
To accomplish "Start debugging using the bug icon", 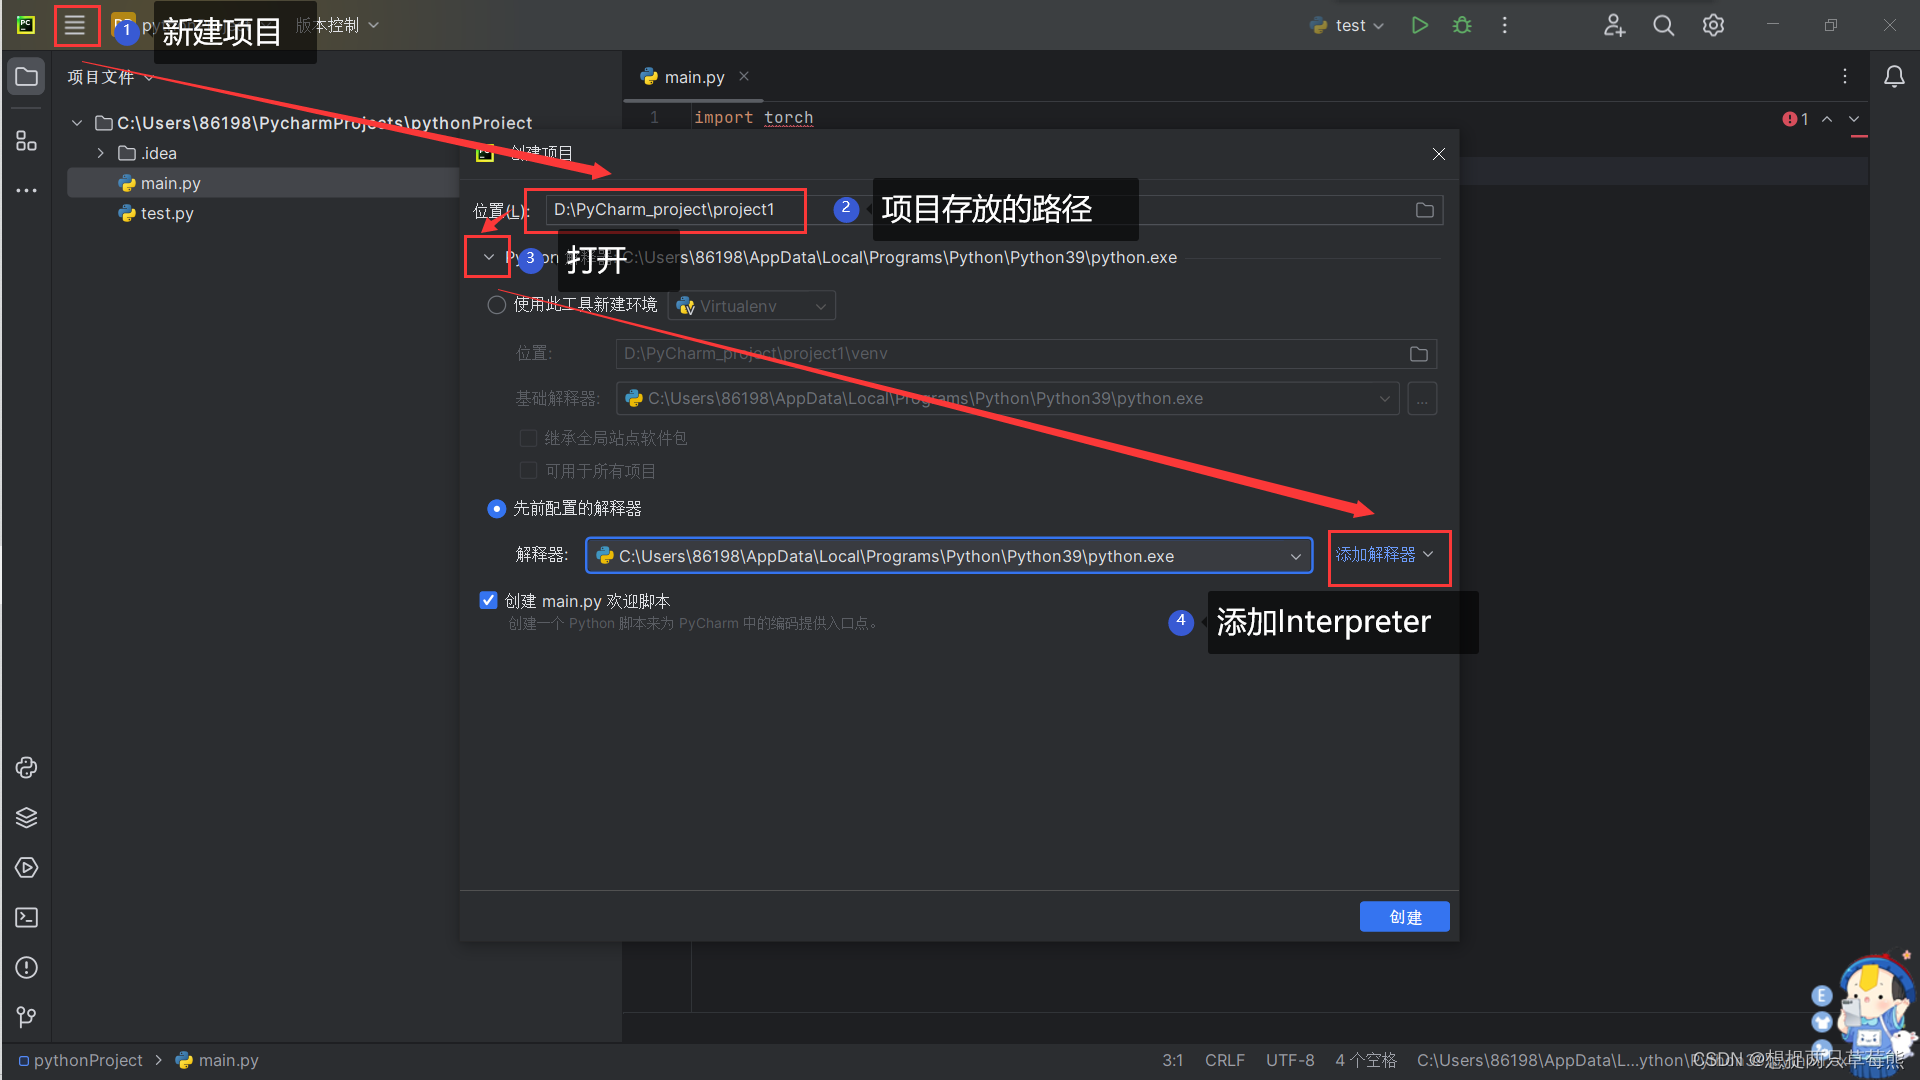I will click(x=1462, y=25).
